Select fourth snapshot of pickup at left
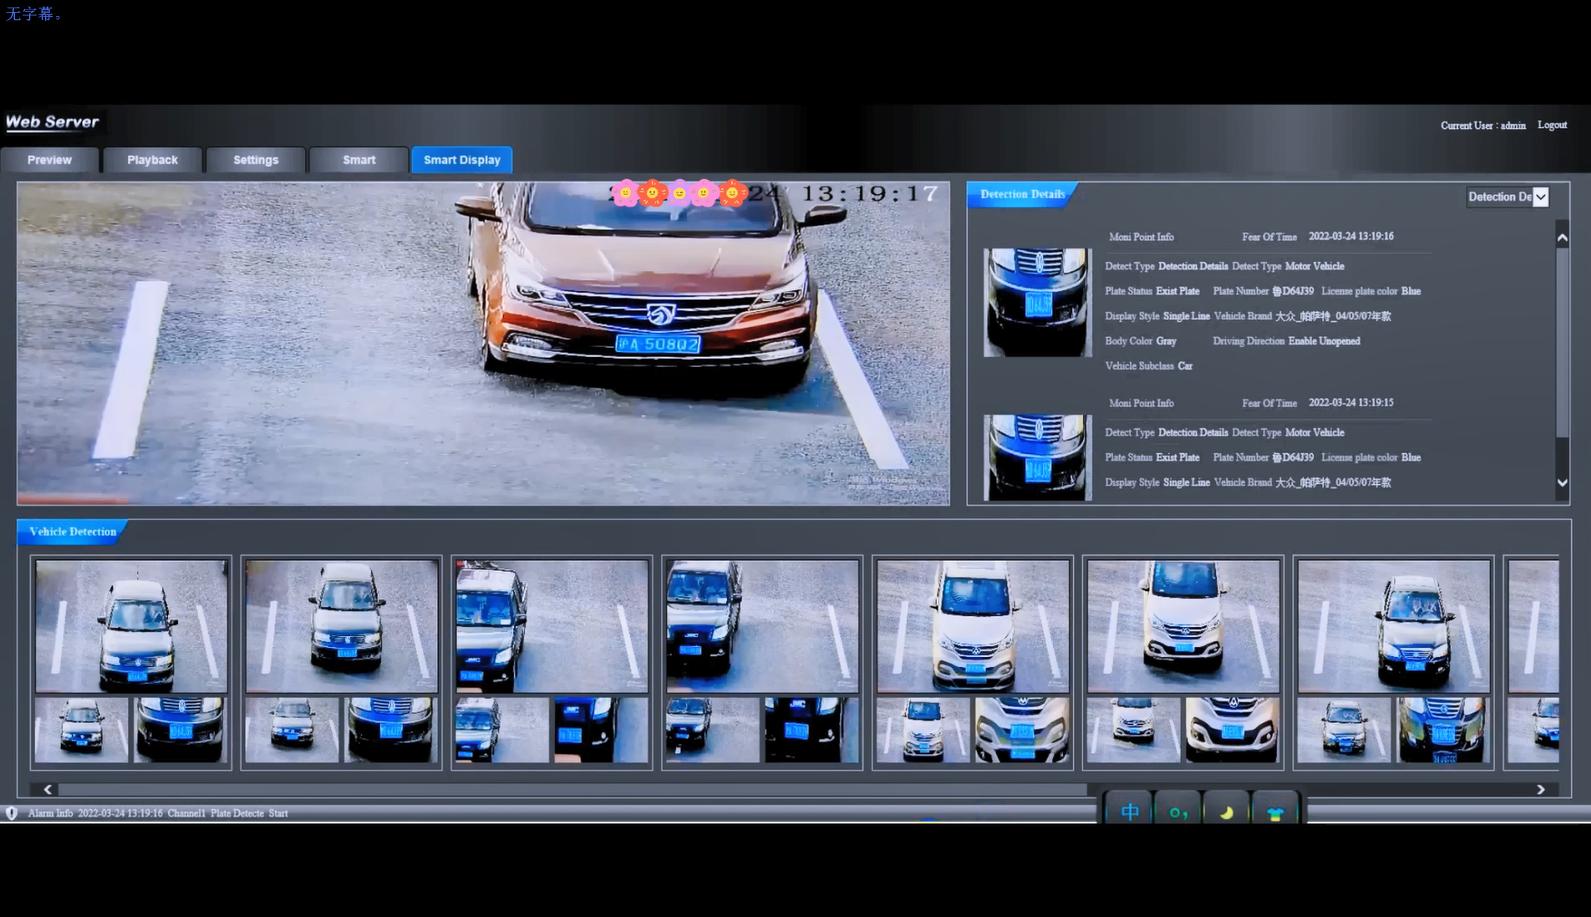Viewport: 1591px width, 917px height. click(x=762, y=626)
